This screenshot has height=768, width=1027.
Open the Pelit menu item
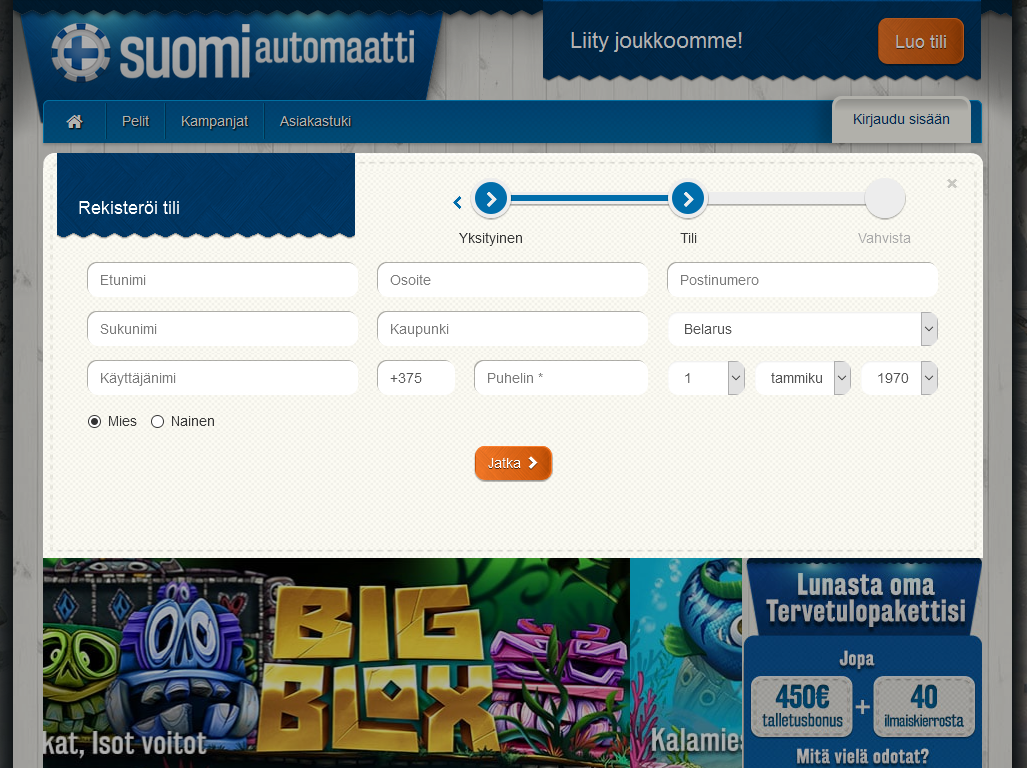point(135,121)
